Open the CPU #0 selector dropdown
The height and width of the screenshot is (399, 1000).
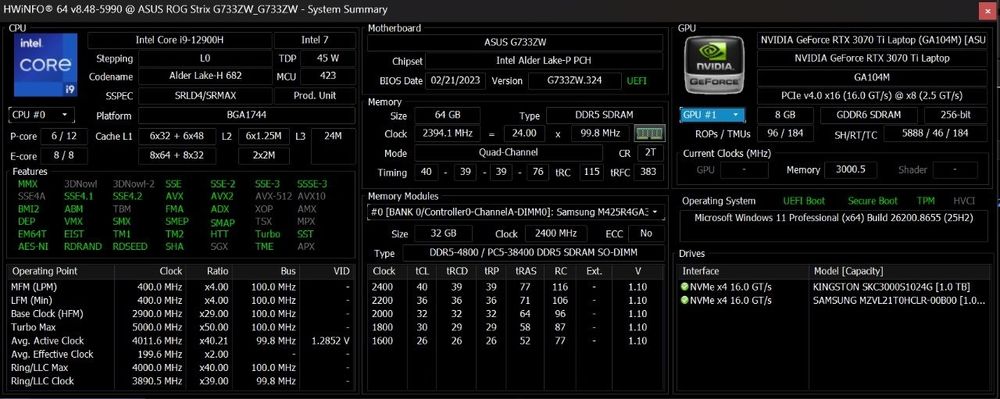click(41, 115)
